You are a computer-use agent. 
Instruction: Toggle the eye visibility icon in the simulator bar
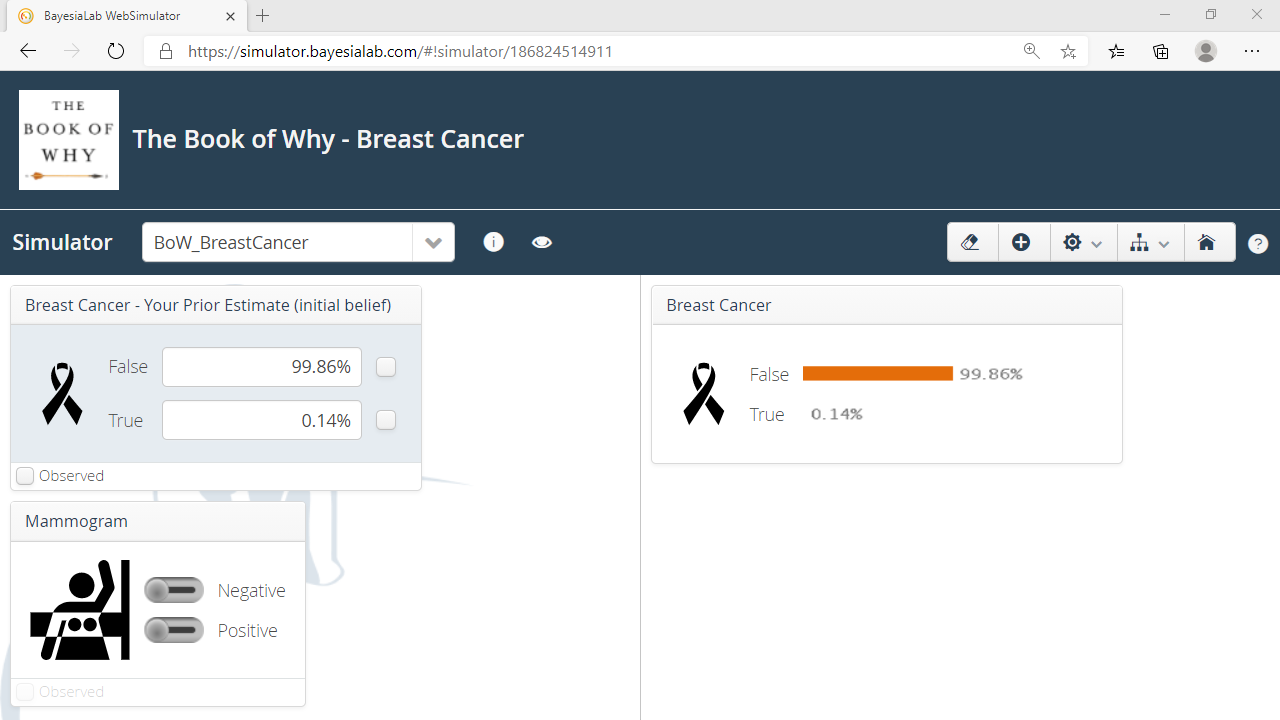[x=541, y=242]
